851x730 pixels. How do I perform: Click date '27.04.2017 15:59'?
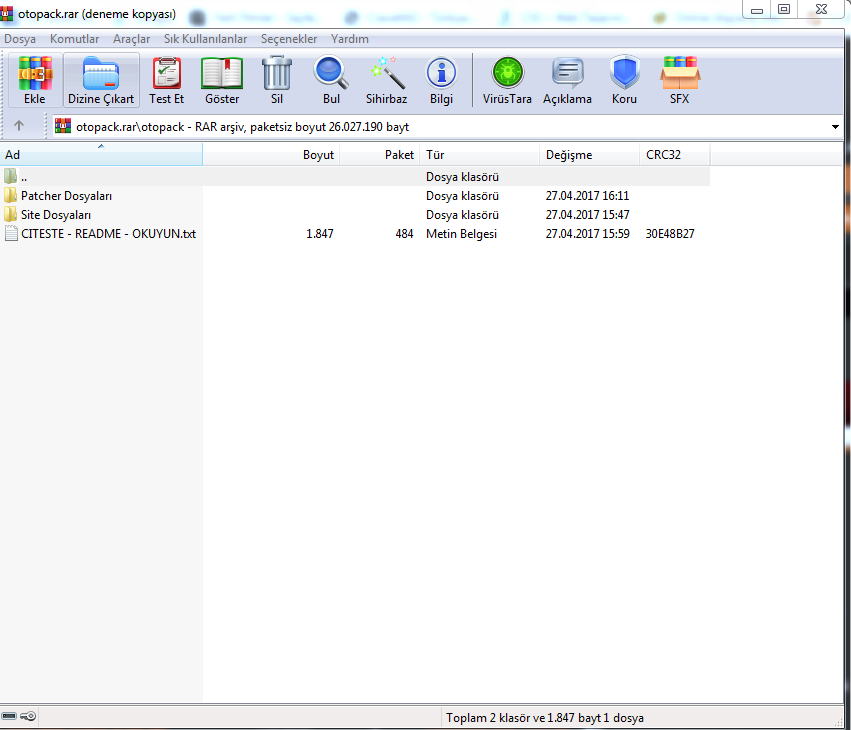(x=587, y=233)
